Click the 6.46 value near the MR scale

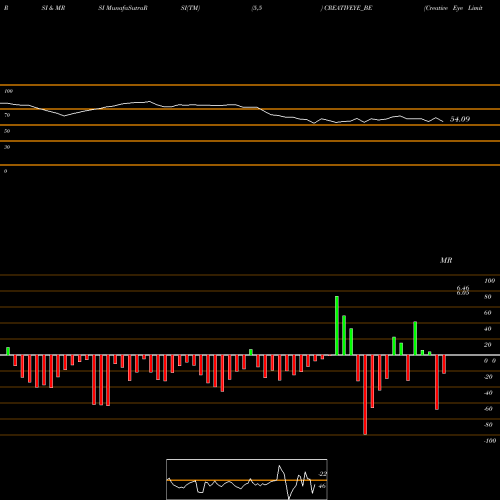pyautogui.click(x=463, y=287)
